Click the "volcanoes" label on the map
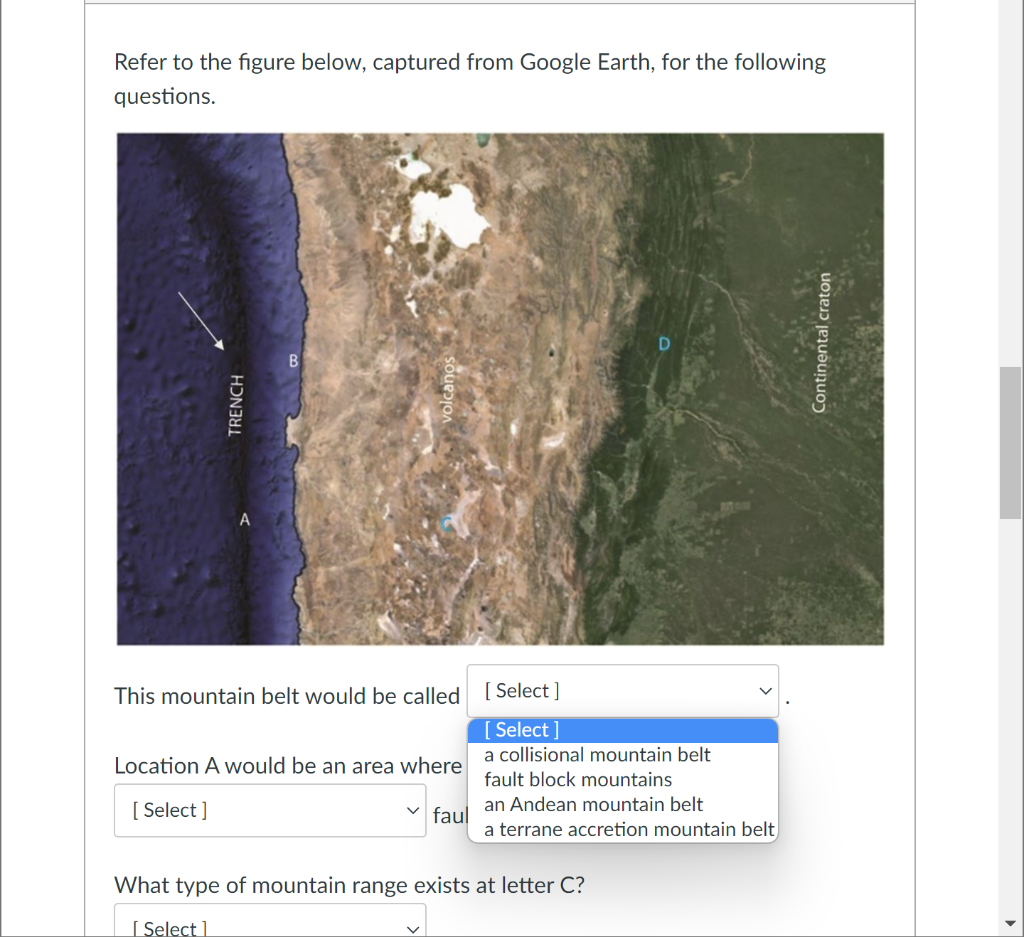Screen dimensions: 1024x937 coord(447,391)
